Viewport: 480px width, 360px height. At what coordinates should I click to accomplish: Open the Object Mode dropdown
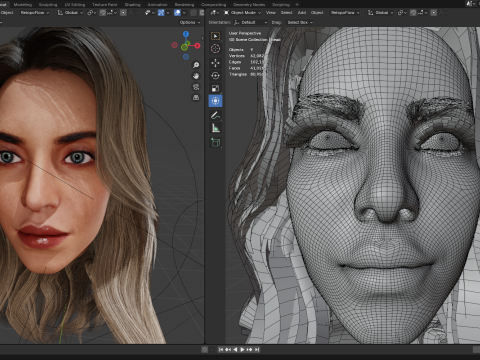pyautogui.click(x=243, y=13)
